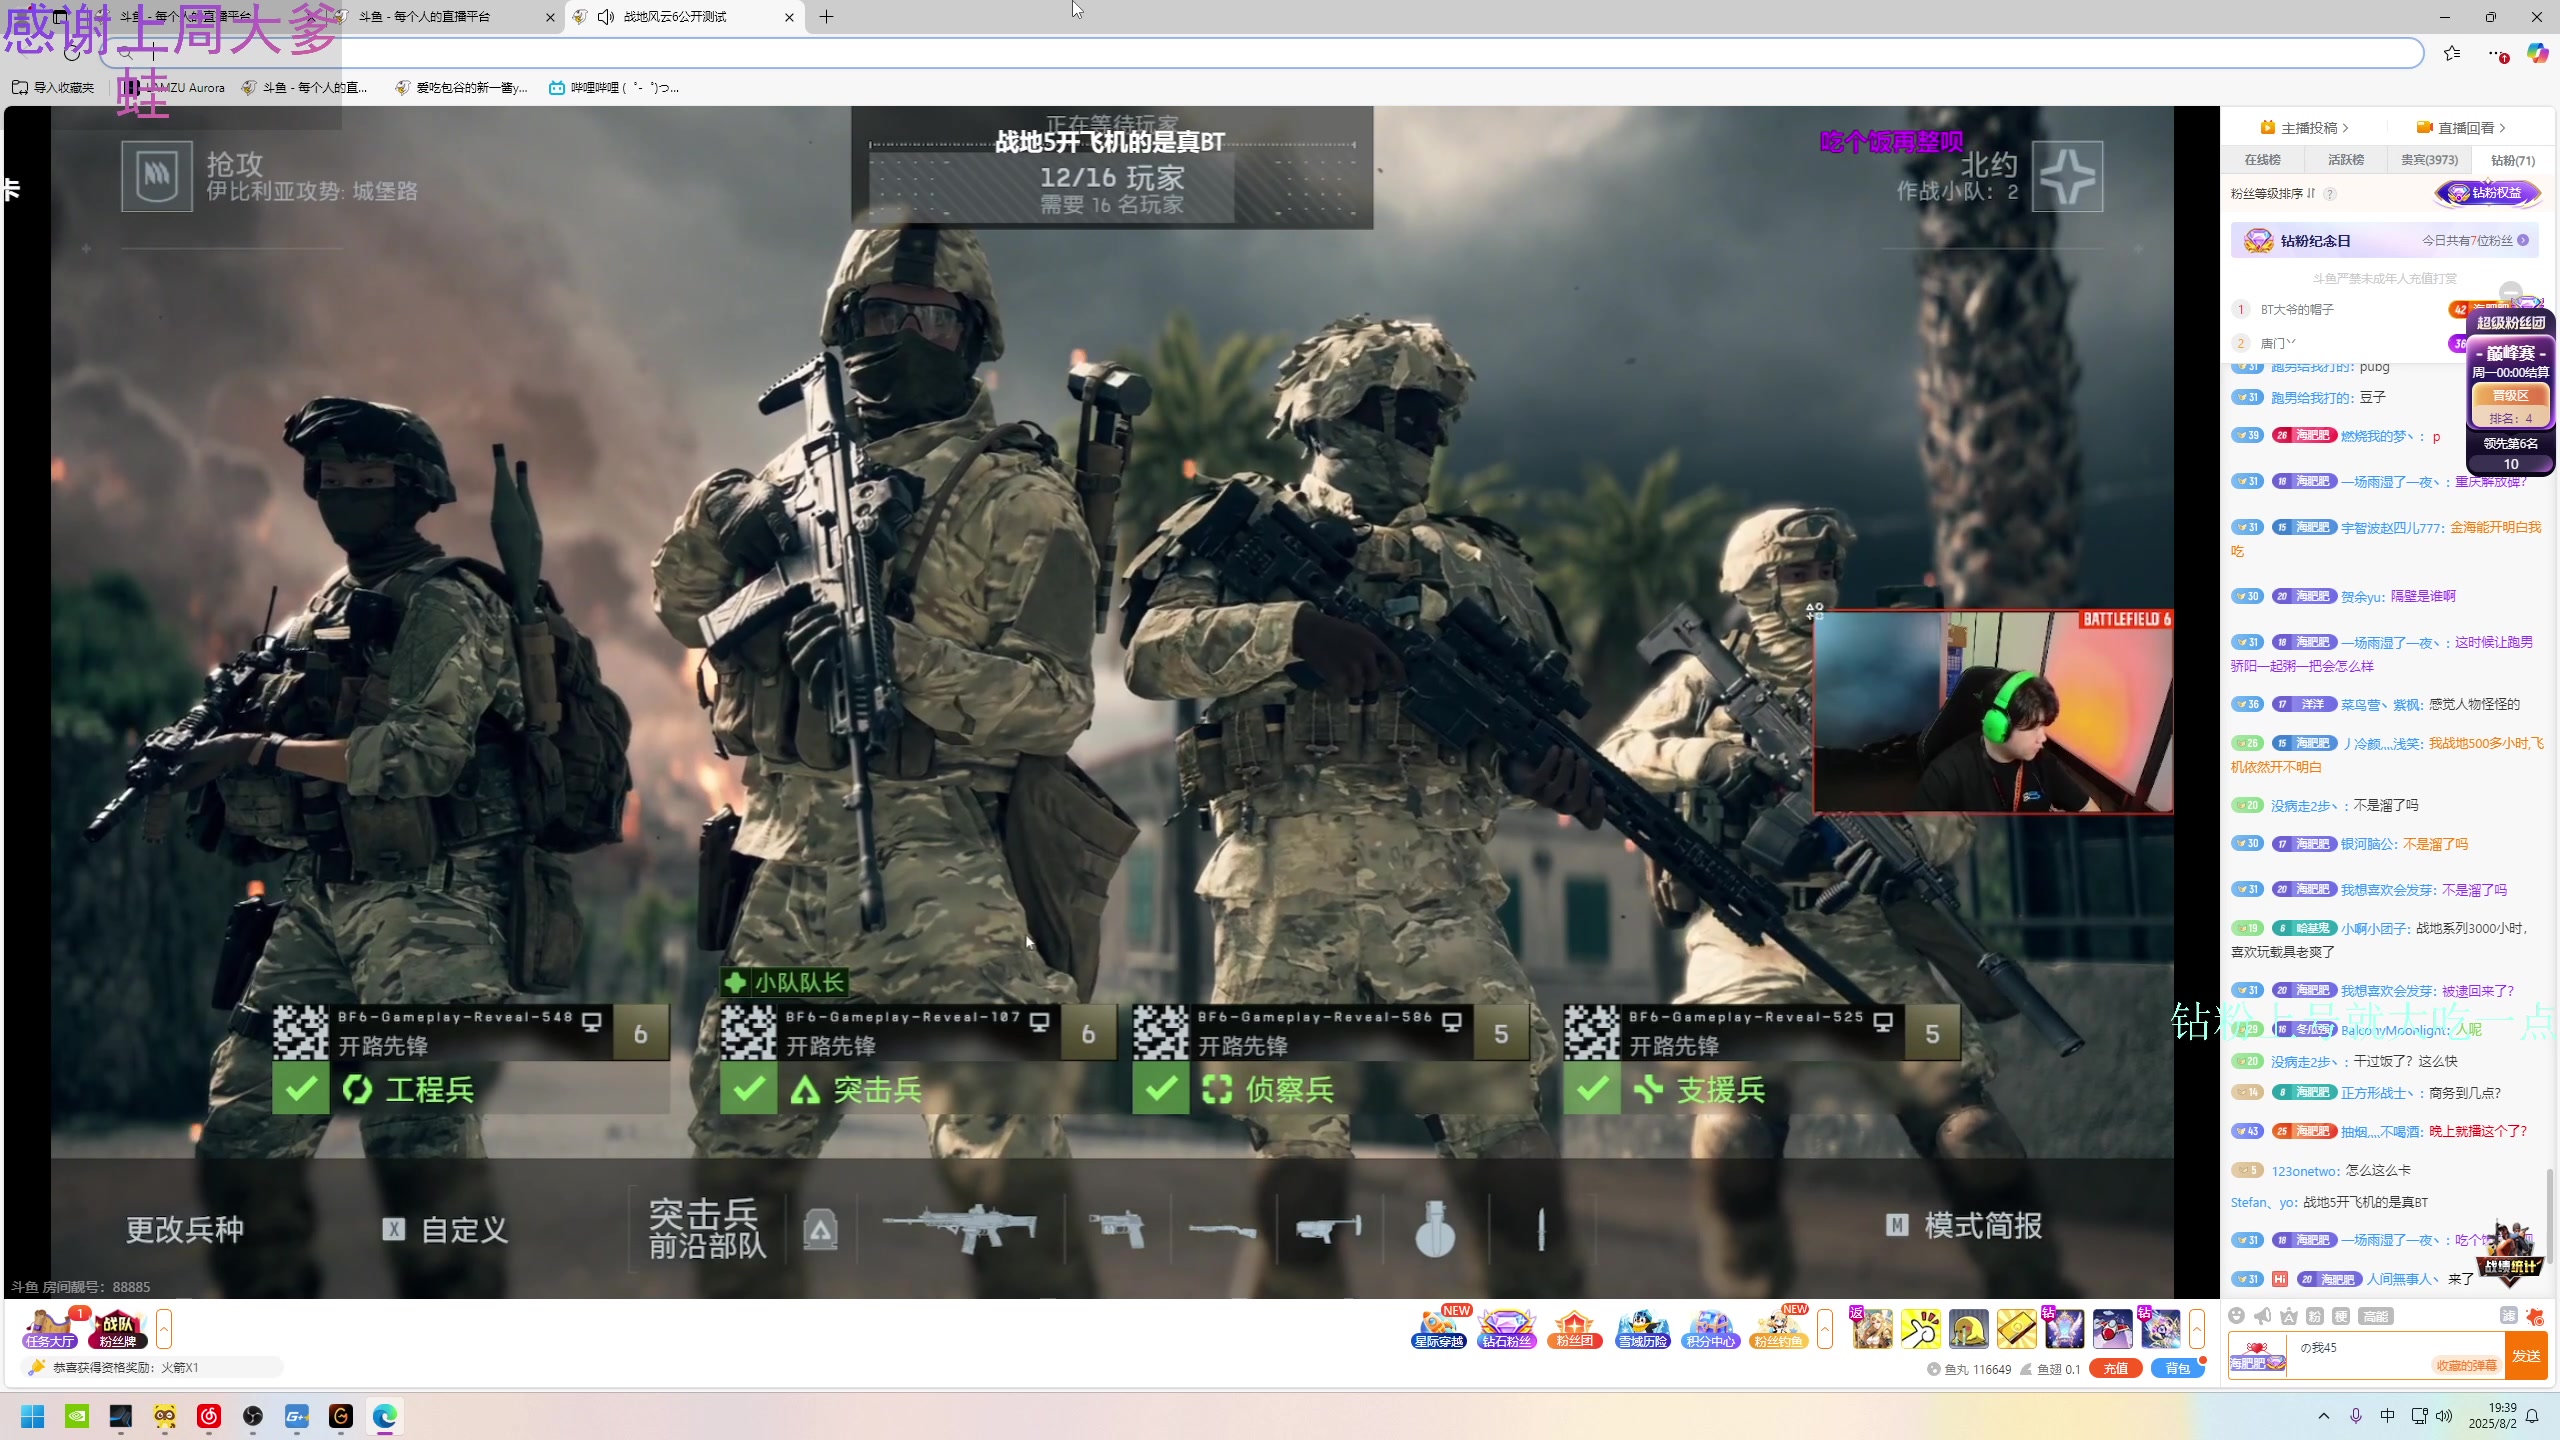Open the Windows Start menu
Screen dimensions: 2560x1440
[33, 1416]
